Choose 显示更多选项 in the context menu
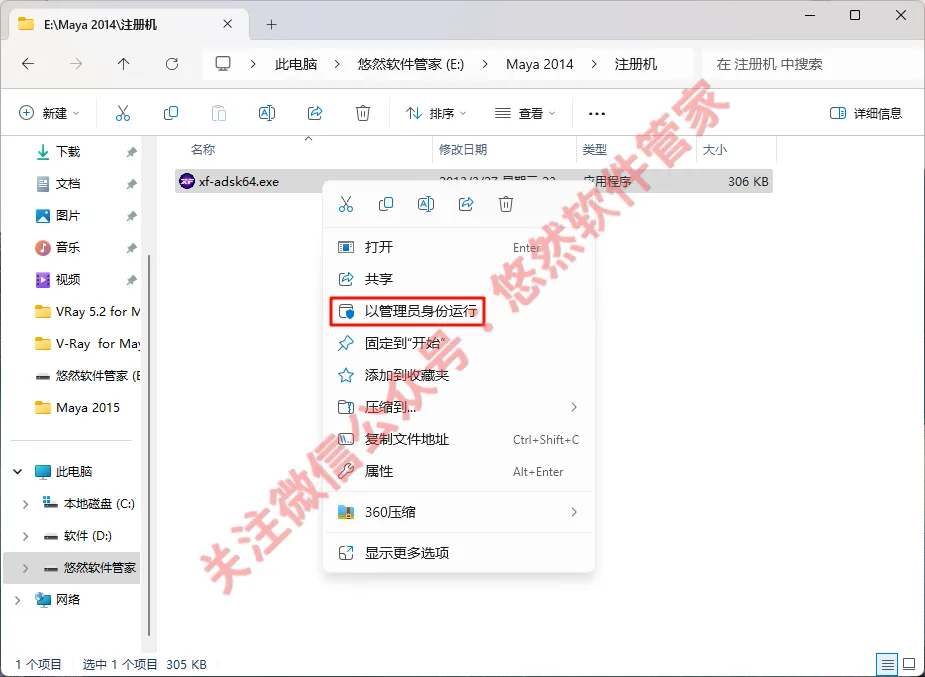 coord(459,553)
